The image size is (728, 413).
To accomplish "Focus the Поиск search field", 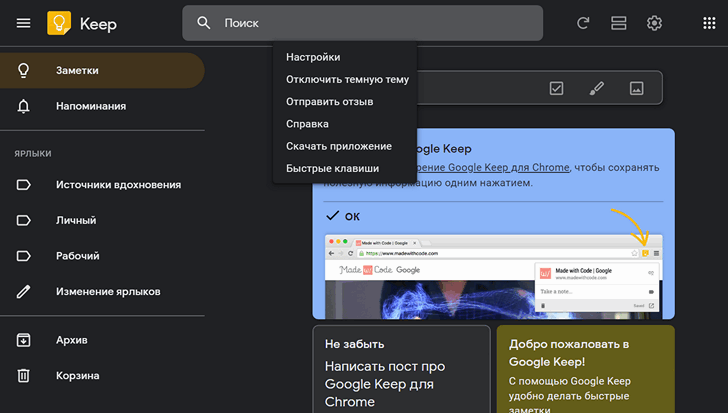I will click(363, 23).
